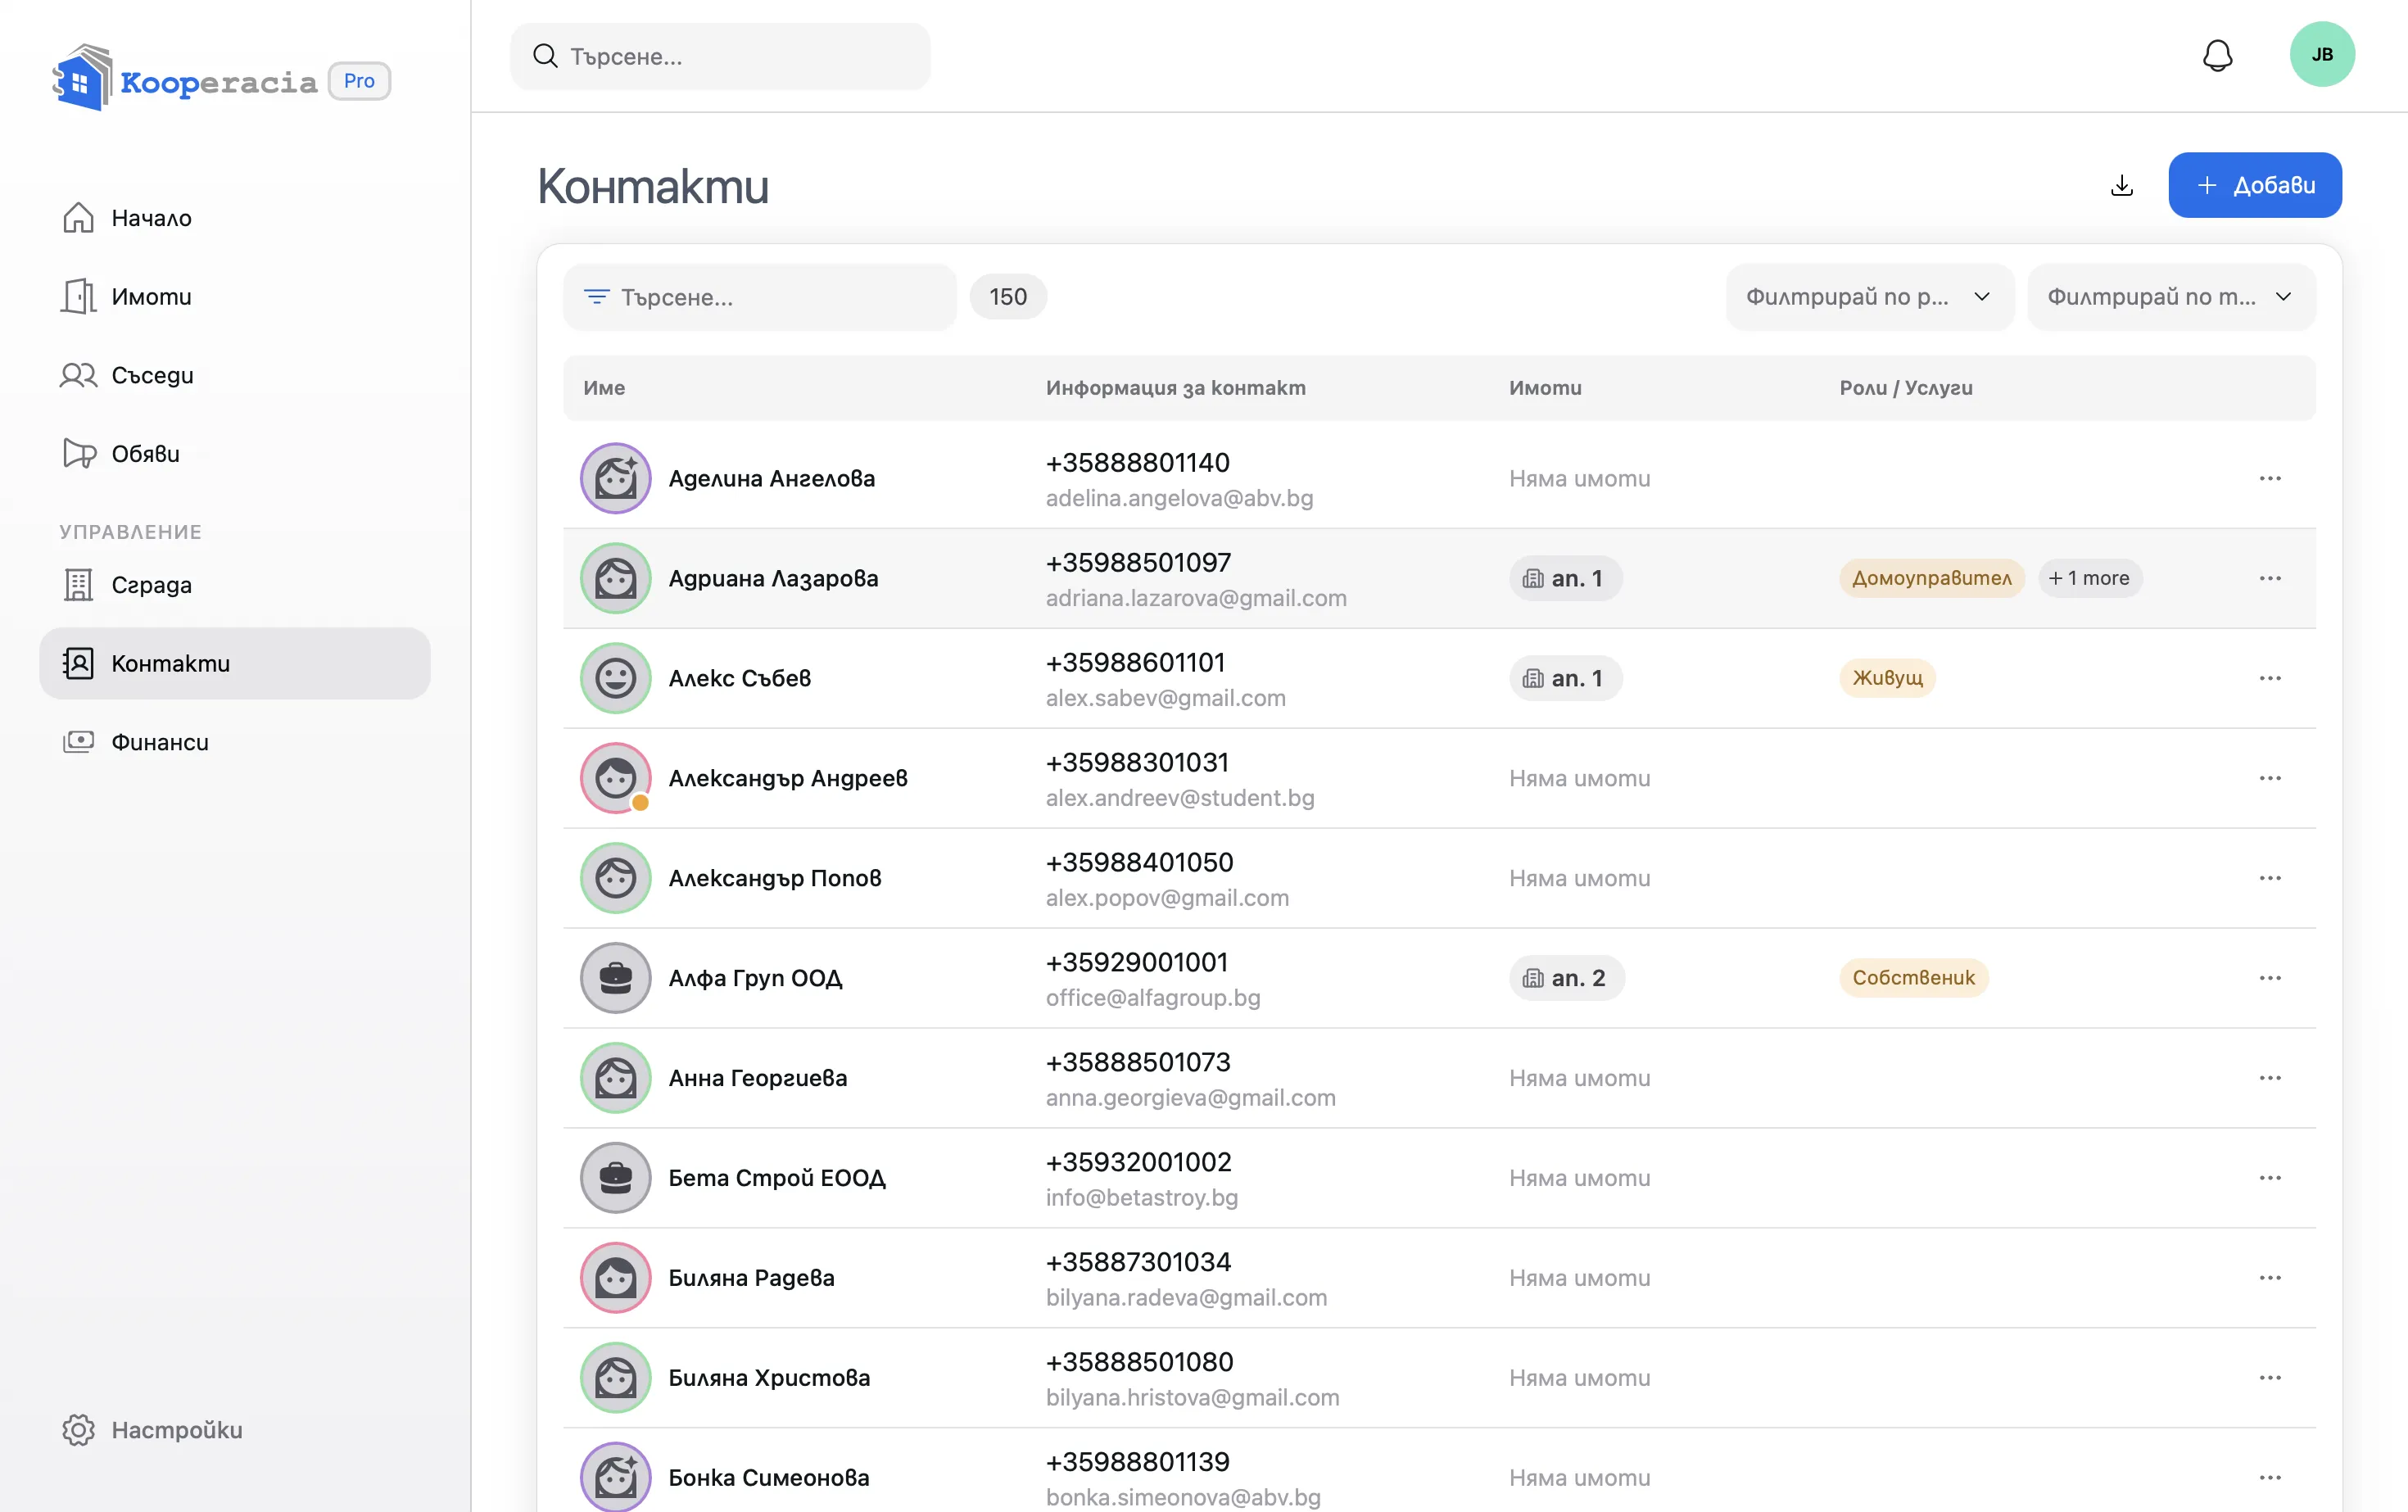Screen dimensions: 2408x1512
Task: Focus the top global search field
Action: (x=720, y=57)
